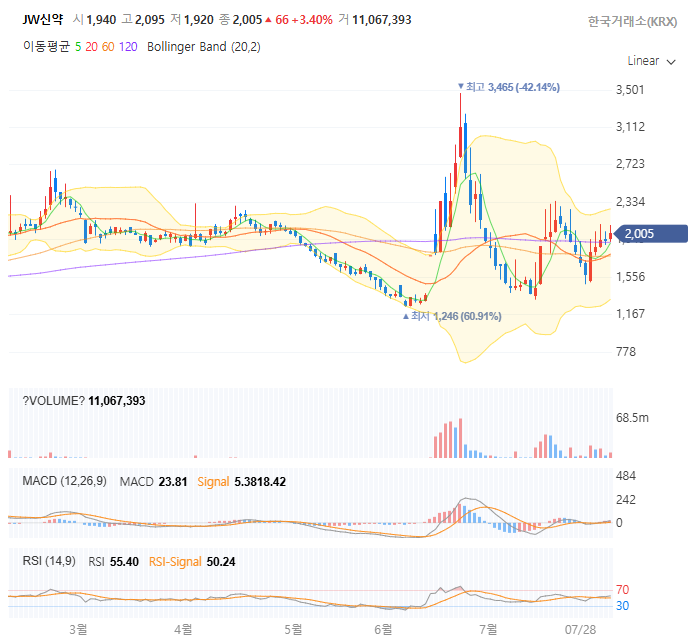The width and height of the screenshot is (692, 644).
Task: Click the 최저 1,246 low marker
Action: pyautogui.click(x=452, y=316)
